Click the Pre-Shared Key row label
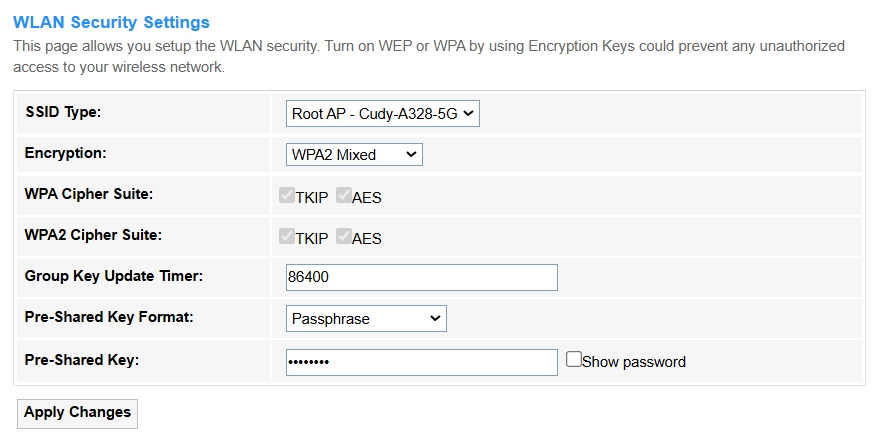883x441 pixels. (x=82, y=359)
